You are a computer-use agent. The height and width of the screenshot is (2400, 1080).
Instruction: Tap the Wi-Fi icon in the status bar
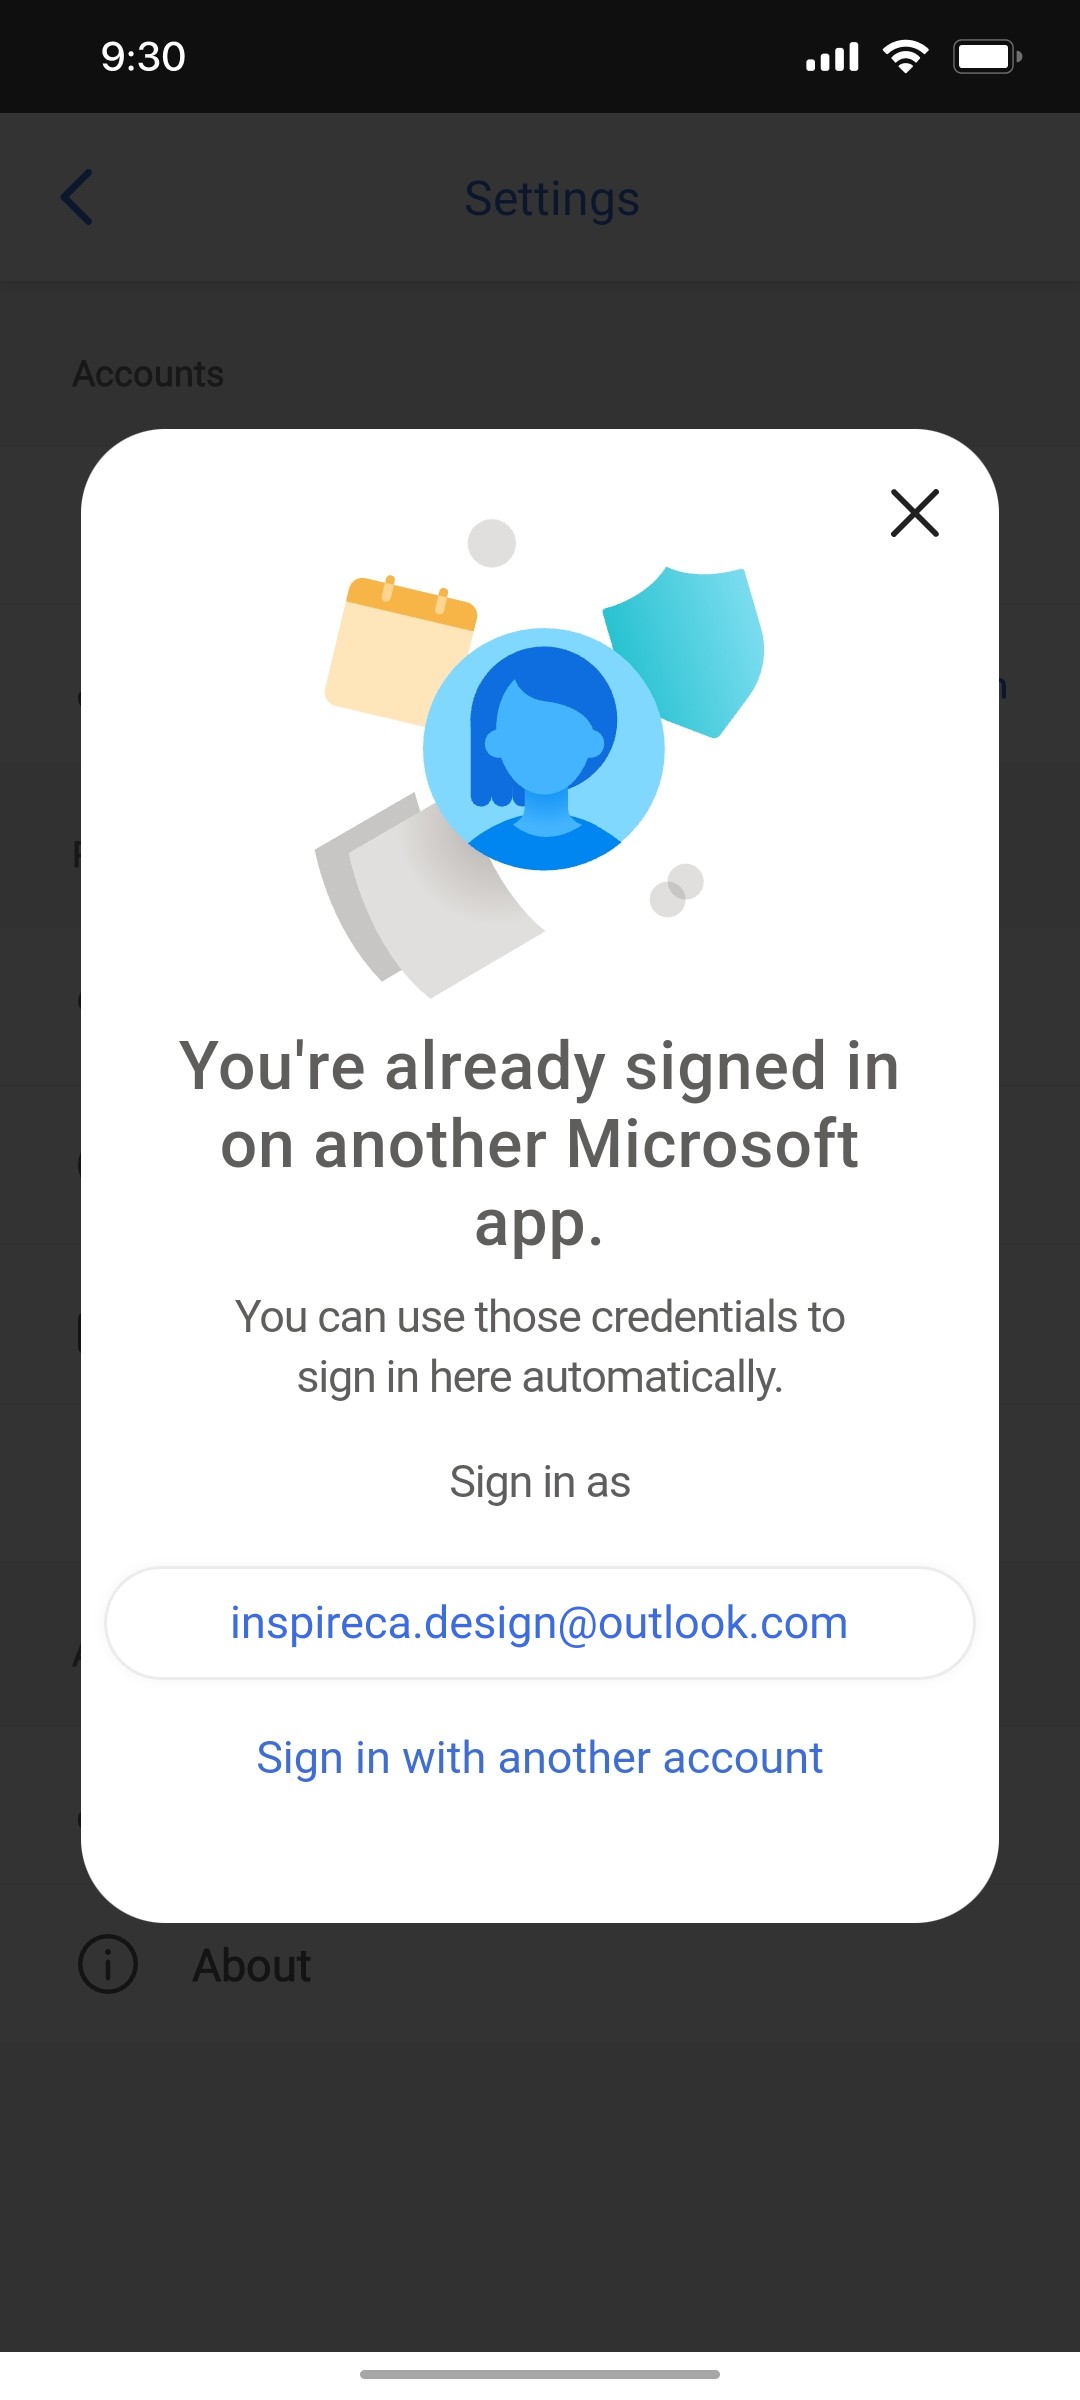[905, 56]
